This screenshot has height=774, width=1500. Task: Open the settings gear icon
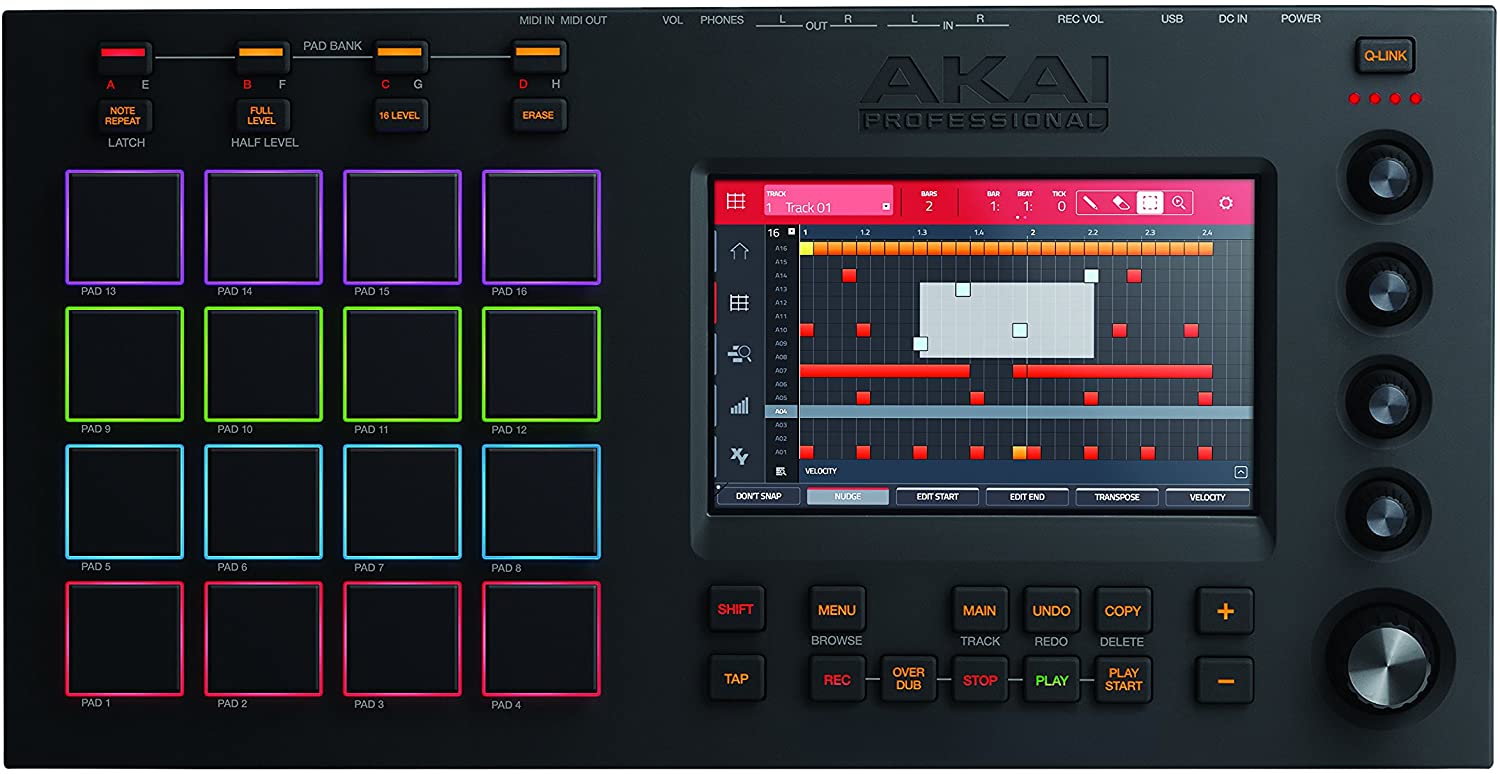tap(1225, 203)
